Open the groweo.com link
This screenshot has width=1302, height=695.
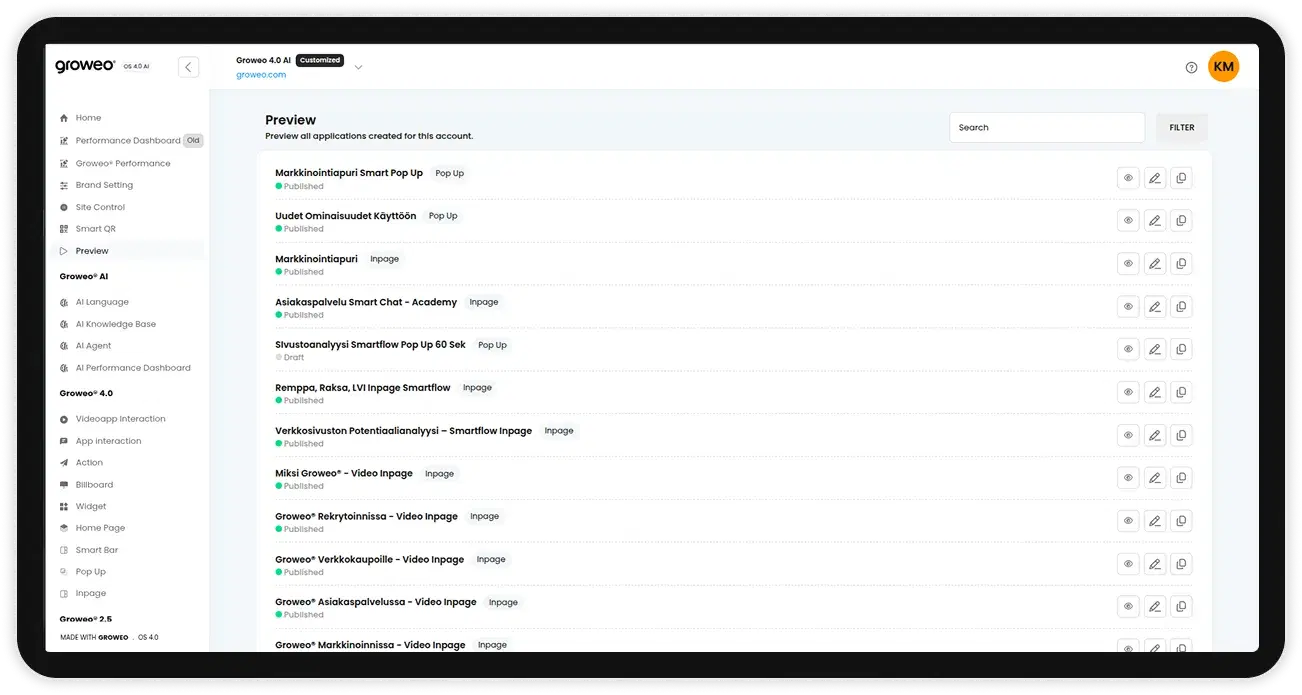tap(261, 75)
